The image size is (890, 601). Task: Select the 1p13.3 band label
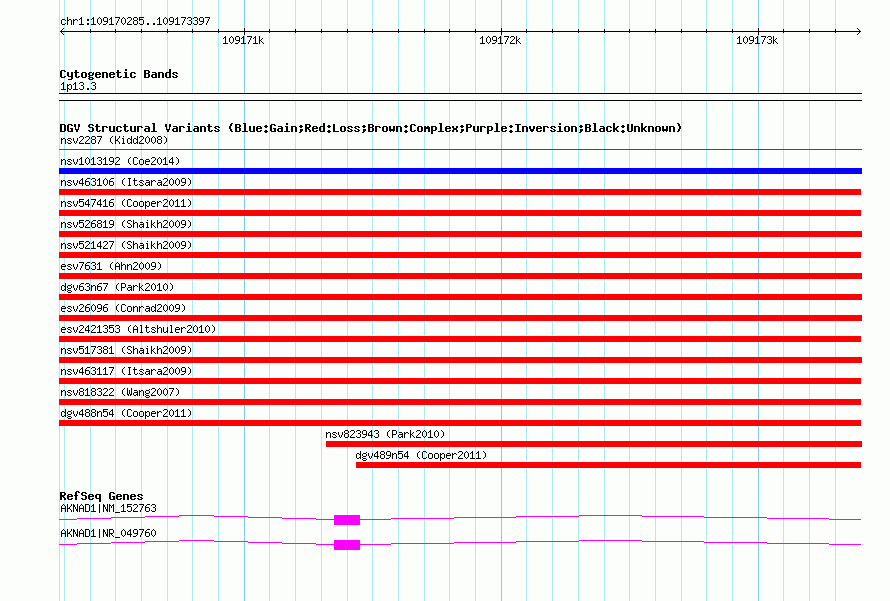(78, 86)
